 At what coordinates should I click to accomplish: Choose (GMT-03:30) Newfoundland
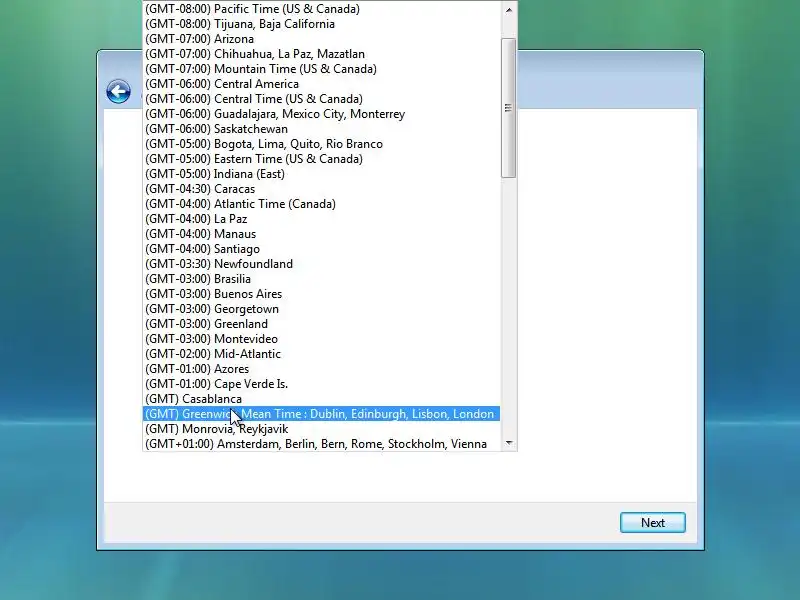pos(321,264)
